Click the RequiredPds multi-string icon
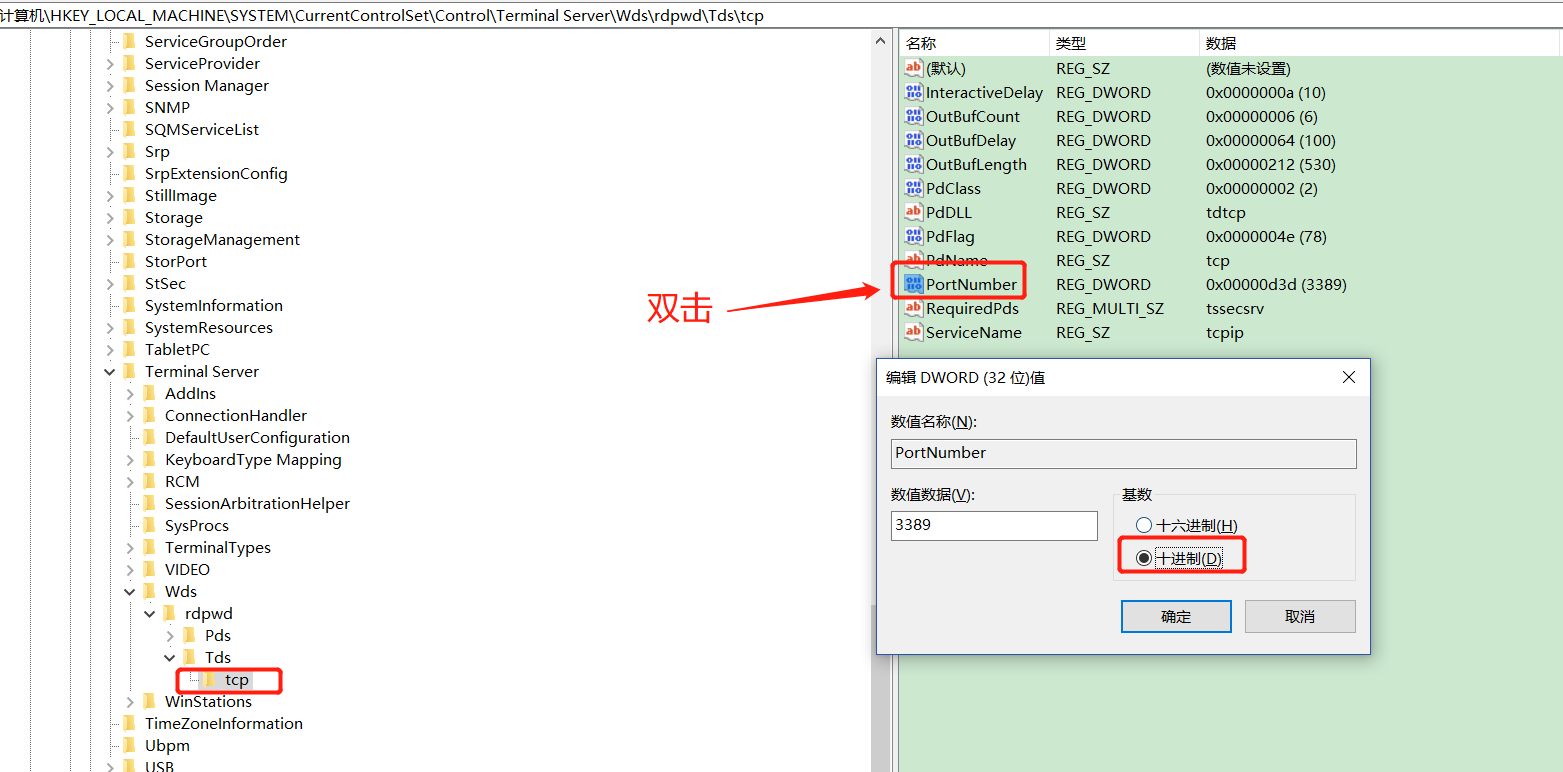1563x772 pixels. click(x=913, y=309)
